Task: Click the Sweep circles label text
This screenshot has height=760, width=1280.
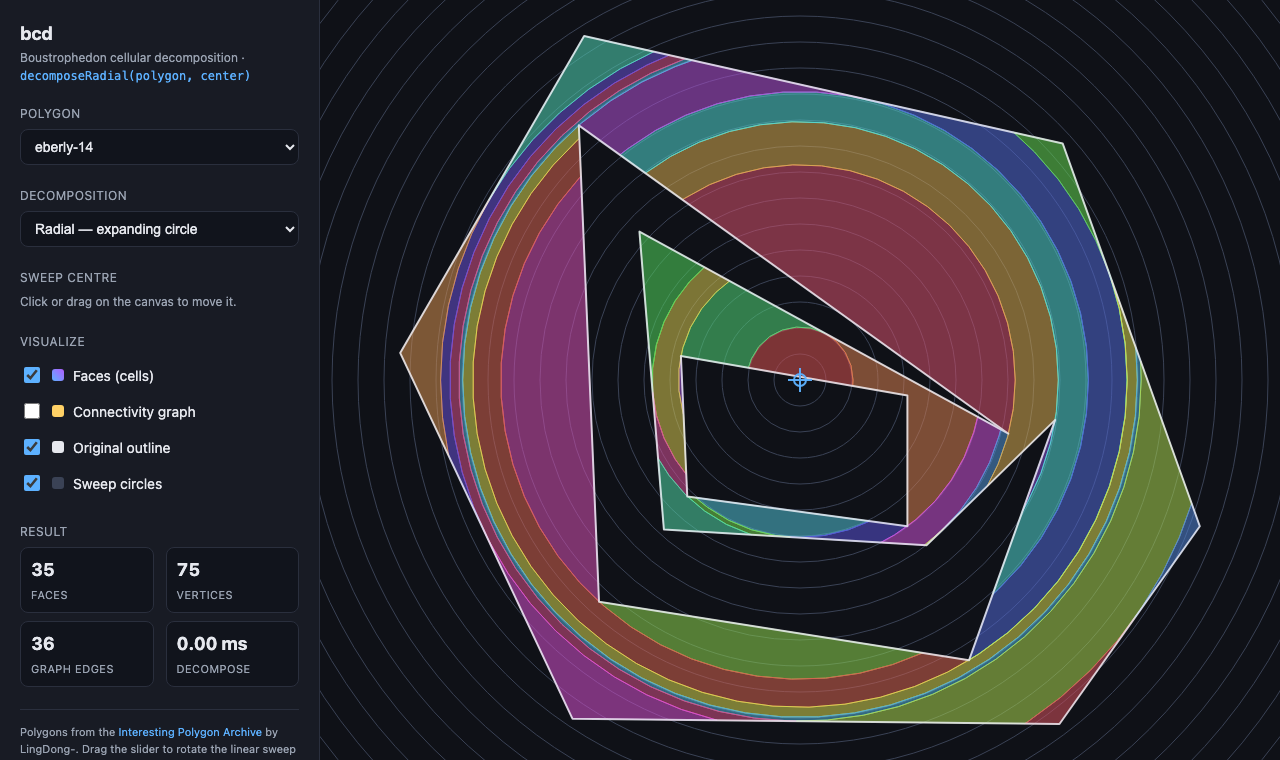Action: 117,484
